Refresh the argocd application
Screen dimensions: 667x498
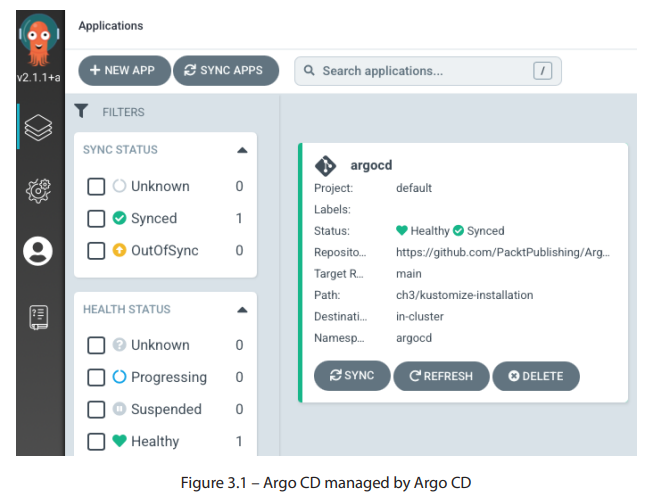click(441, 376)
